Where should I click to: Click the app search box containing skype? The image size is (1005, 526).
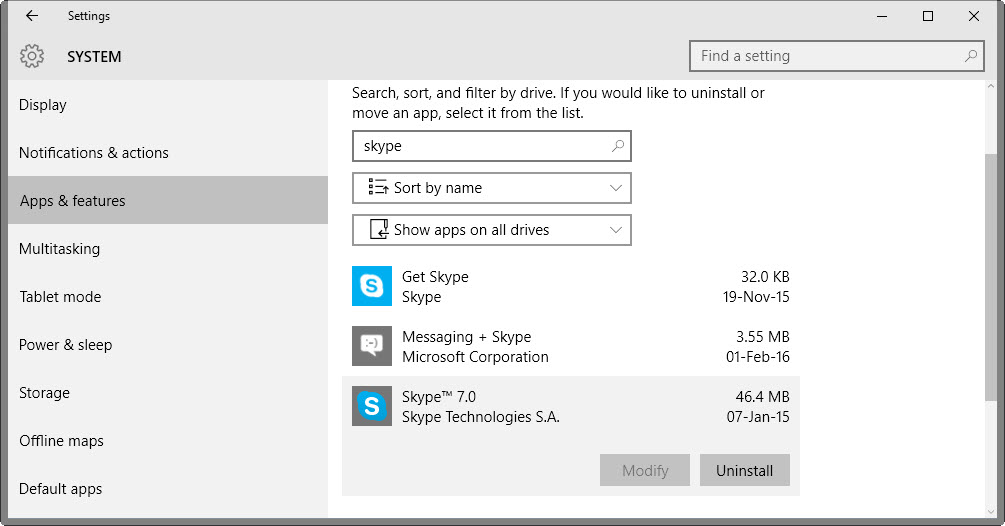pos(492,146)
